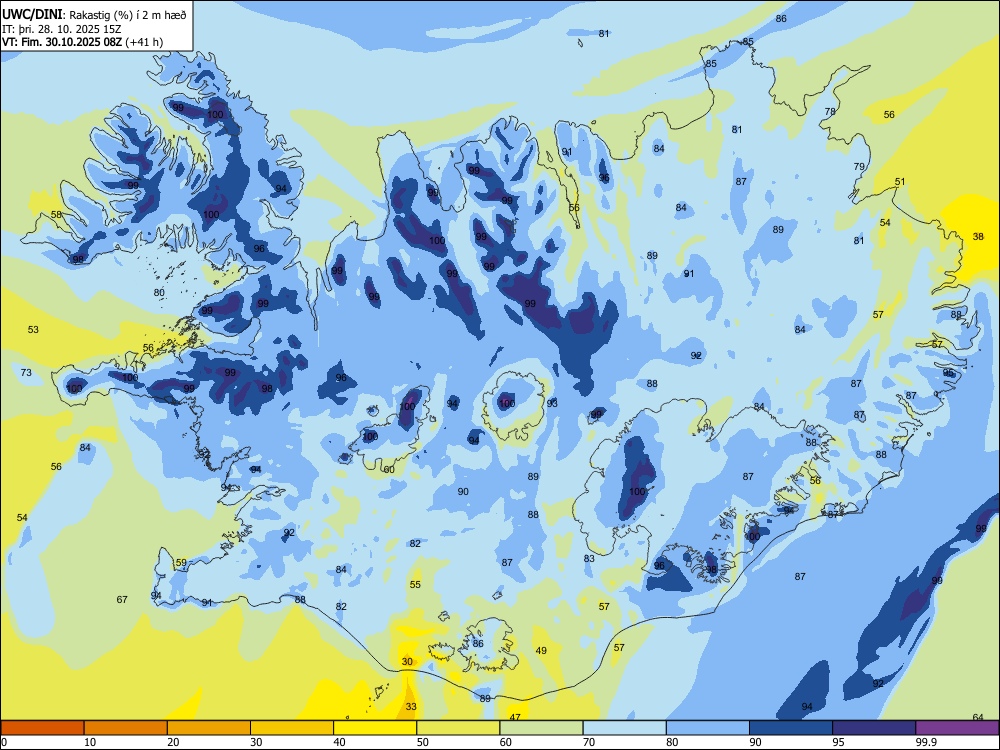Click the '60' humidity value
This screenshot has height=750, width=1000.
(389, 469)
